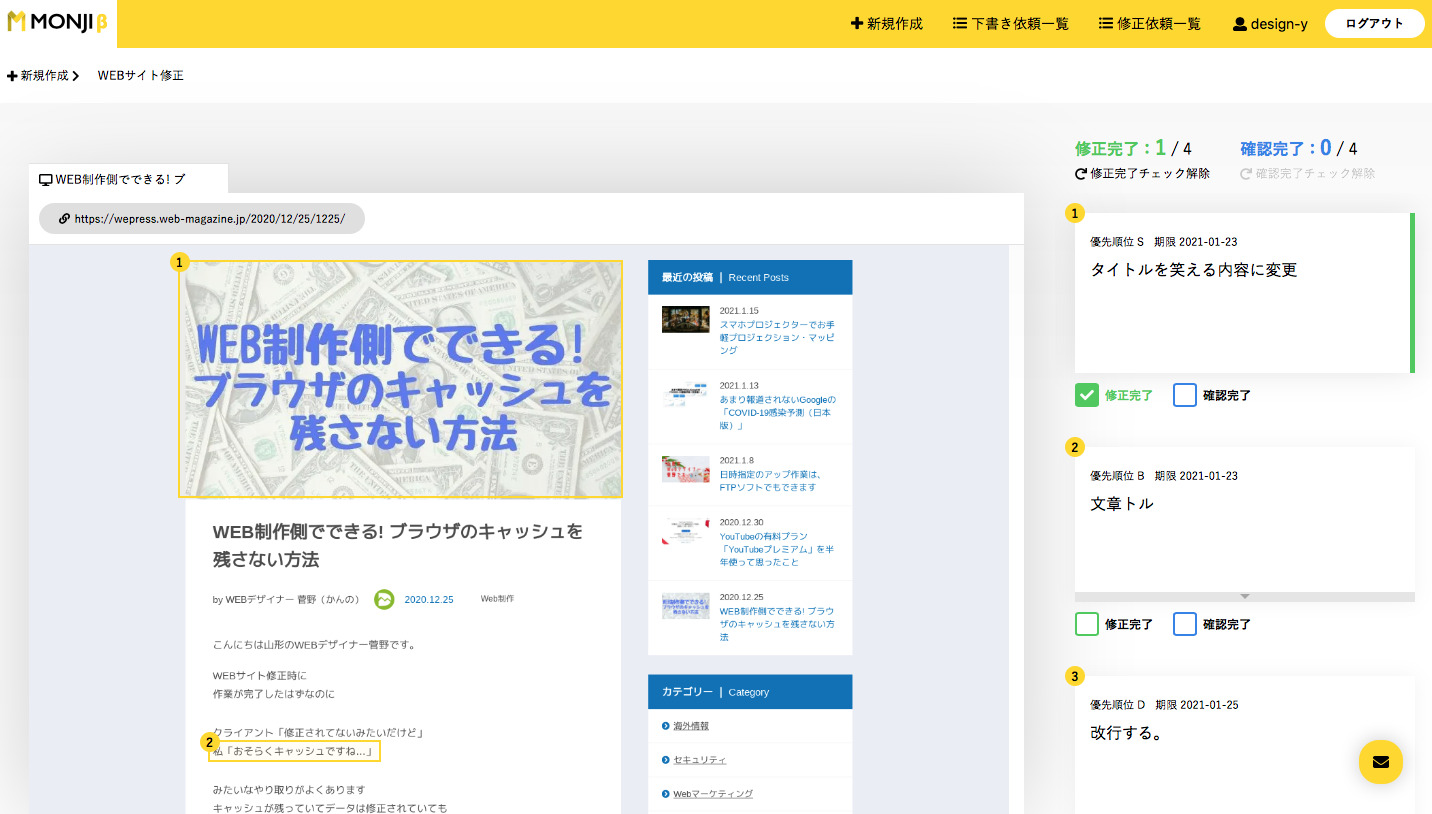Click 修正完了：1 / 4 counter
The height and width of the screenshot is (814, 1432).
click(1133, 148)
